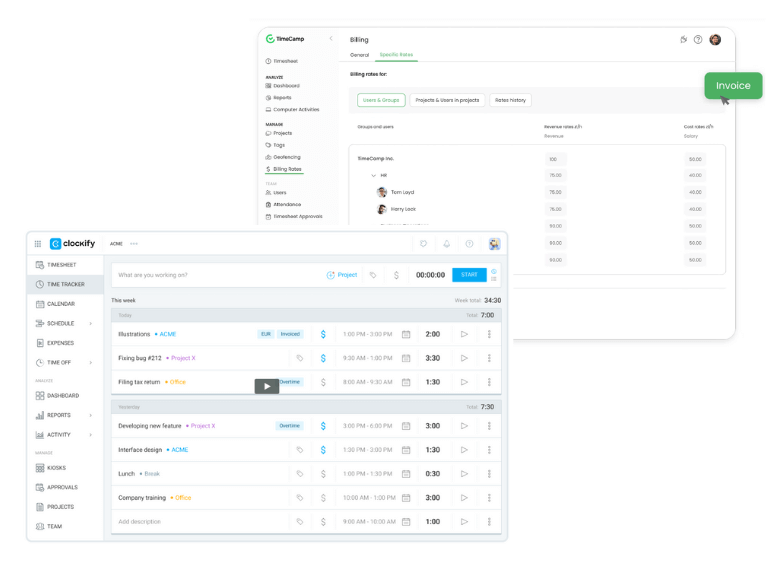Viewport: 779px width, 568px height.
Task: Resume the Lunch entry with play icon
Action: [x=464, y=474]
